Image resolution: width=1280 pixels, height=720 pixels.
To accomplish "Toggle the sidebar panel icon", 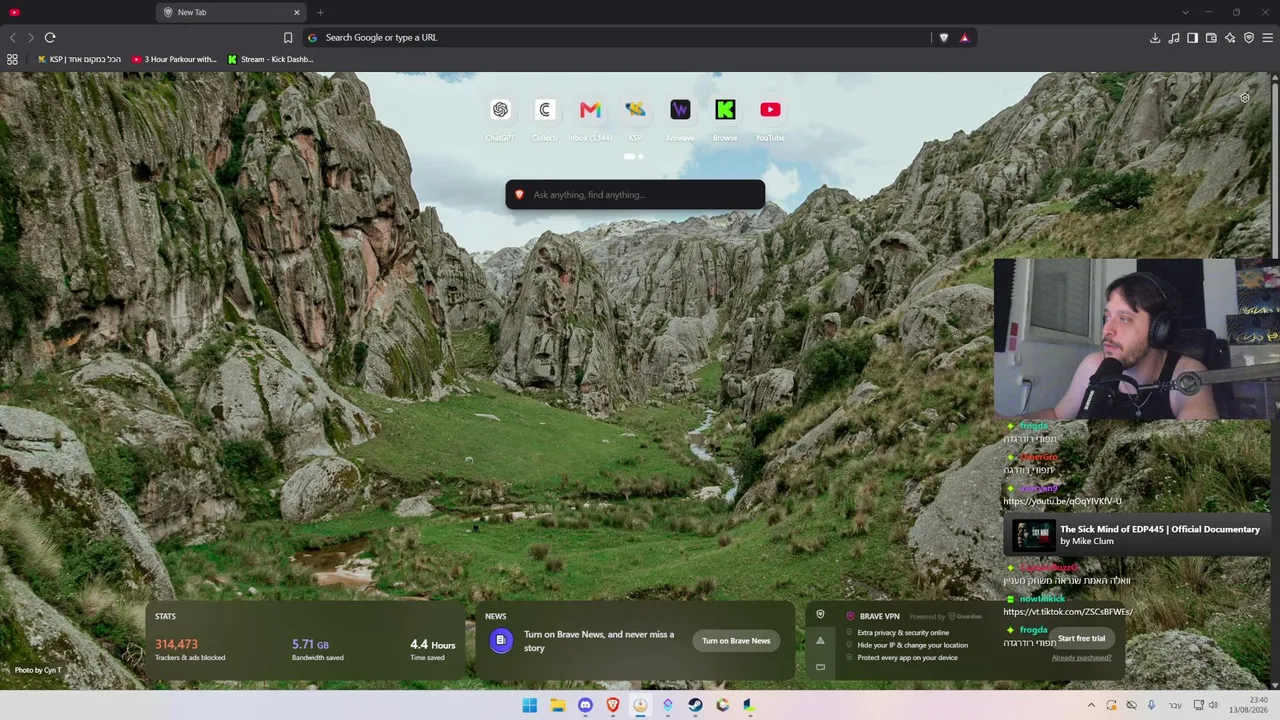I will click(x=1192, y=38).
